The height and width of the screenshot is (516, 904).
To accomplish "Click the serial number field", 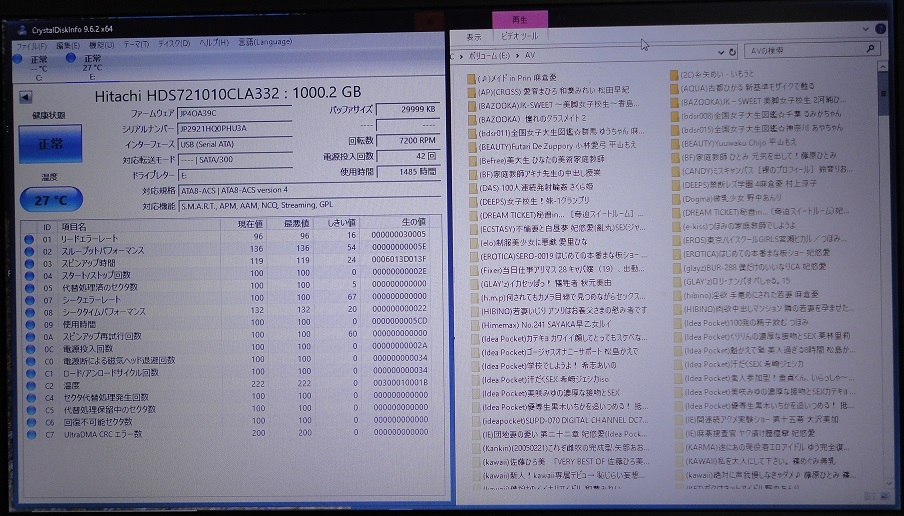I will (235, 129).
